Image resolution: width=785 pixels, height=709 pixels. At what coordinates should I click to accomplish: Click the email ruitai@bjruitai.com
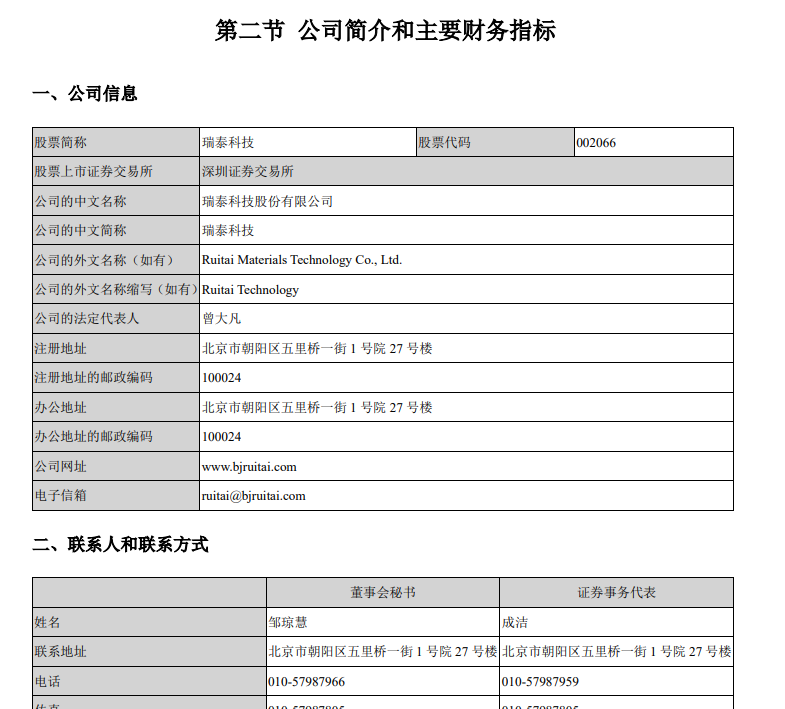click(x=253, y=496)
